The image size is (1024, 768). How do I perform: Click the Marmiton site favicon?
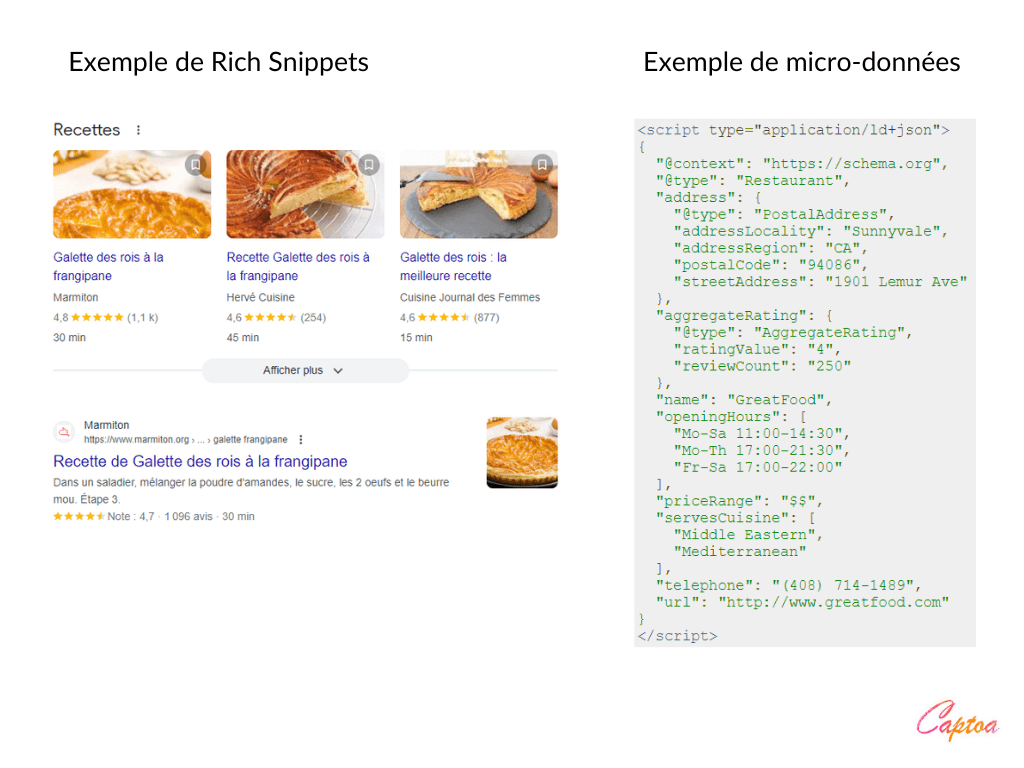[x=65, y=432]
